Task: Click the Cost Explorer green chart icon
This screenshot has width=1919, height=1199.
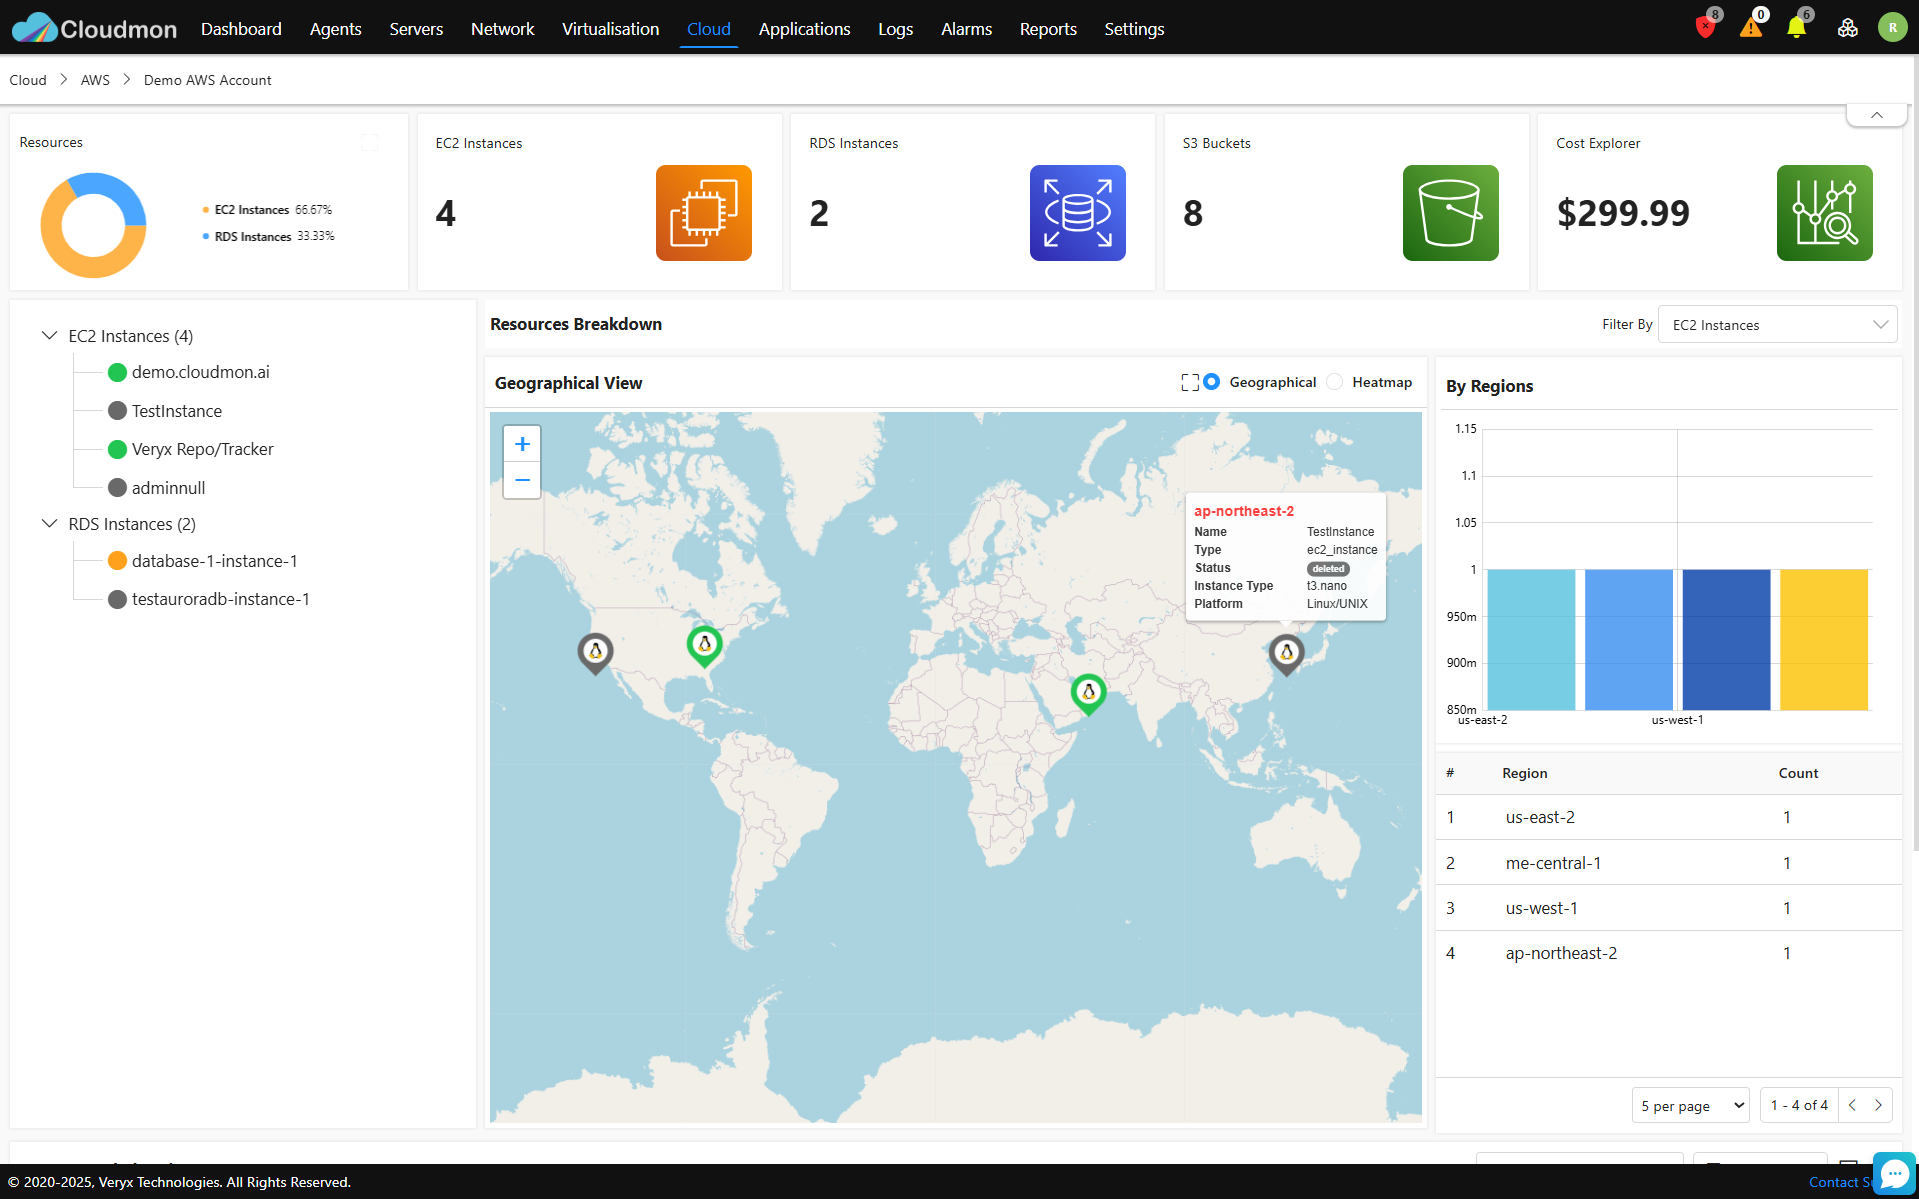Action: (x=1825, y=213)
